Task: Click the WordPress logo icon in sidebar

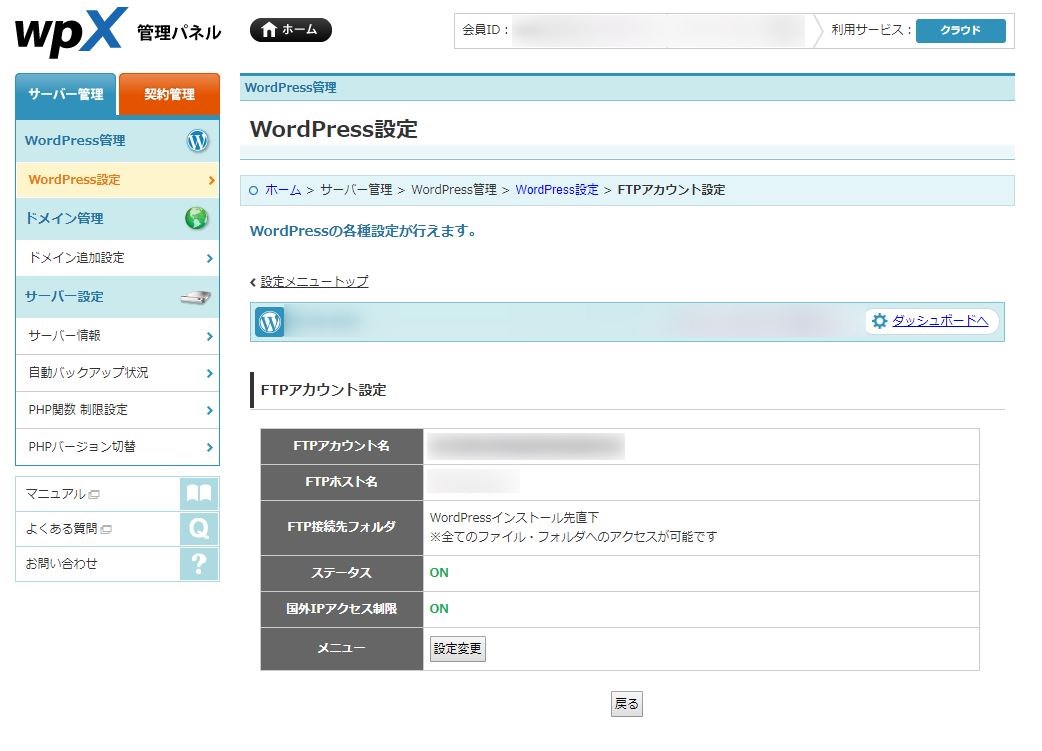Action: point(197,141)
